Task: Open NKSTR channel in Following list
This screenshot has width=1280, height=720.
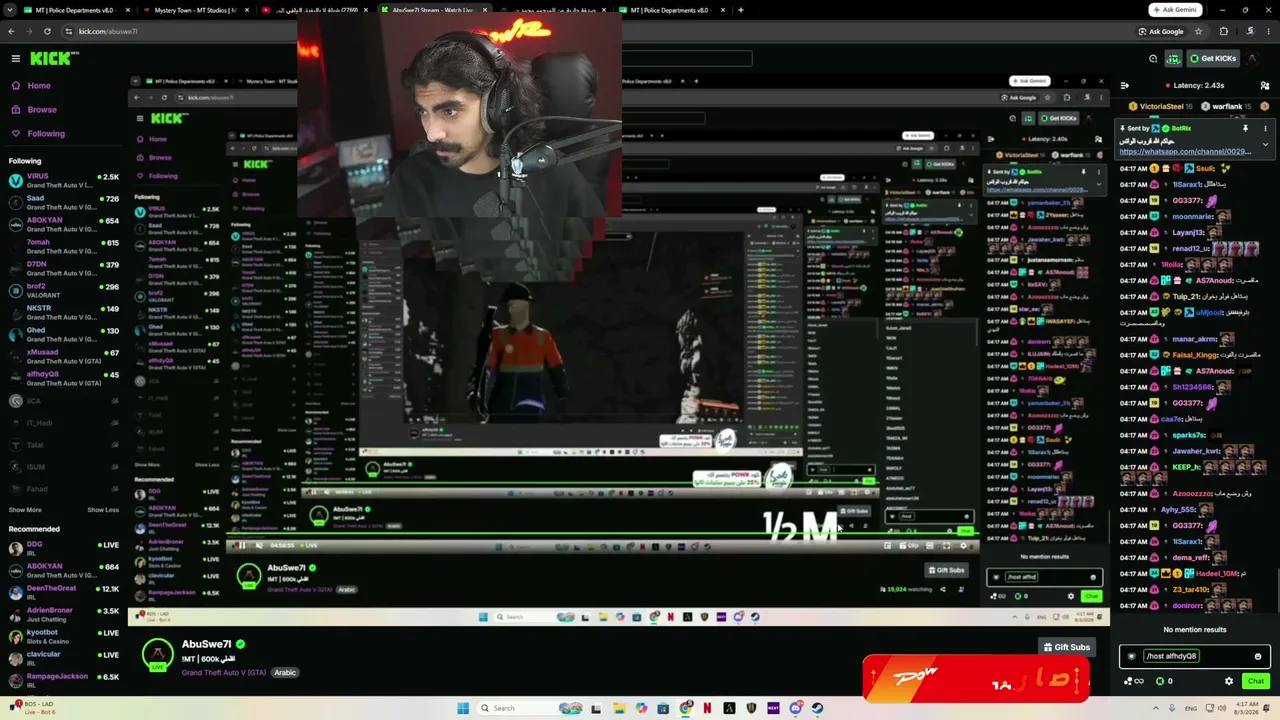Action: pos(63,313)
